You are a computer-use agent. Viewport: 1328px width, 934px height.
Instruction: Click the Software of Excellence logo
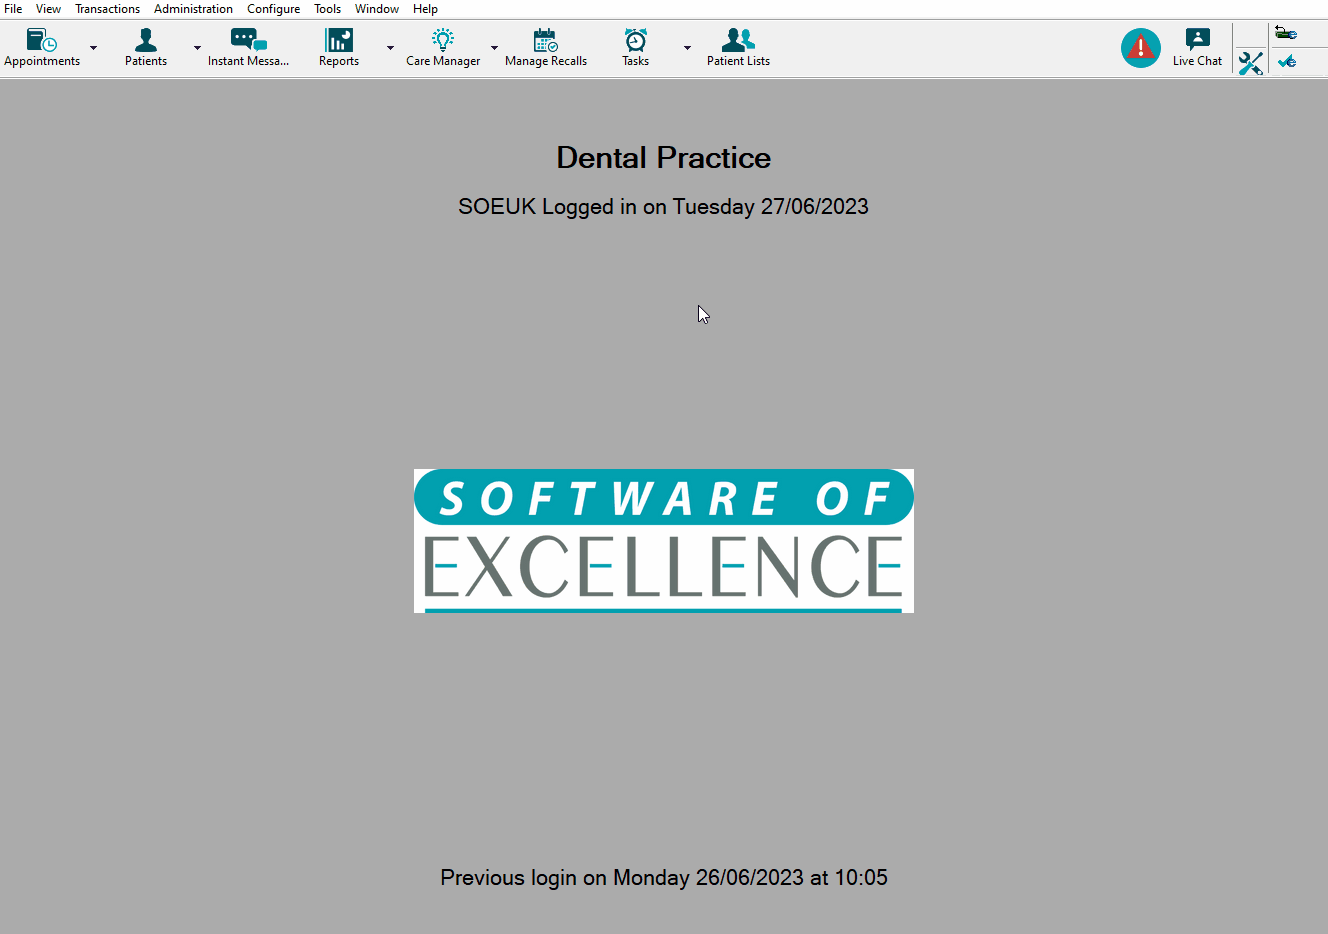[x=664, y=541]
